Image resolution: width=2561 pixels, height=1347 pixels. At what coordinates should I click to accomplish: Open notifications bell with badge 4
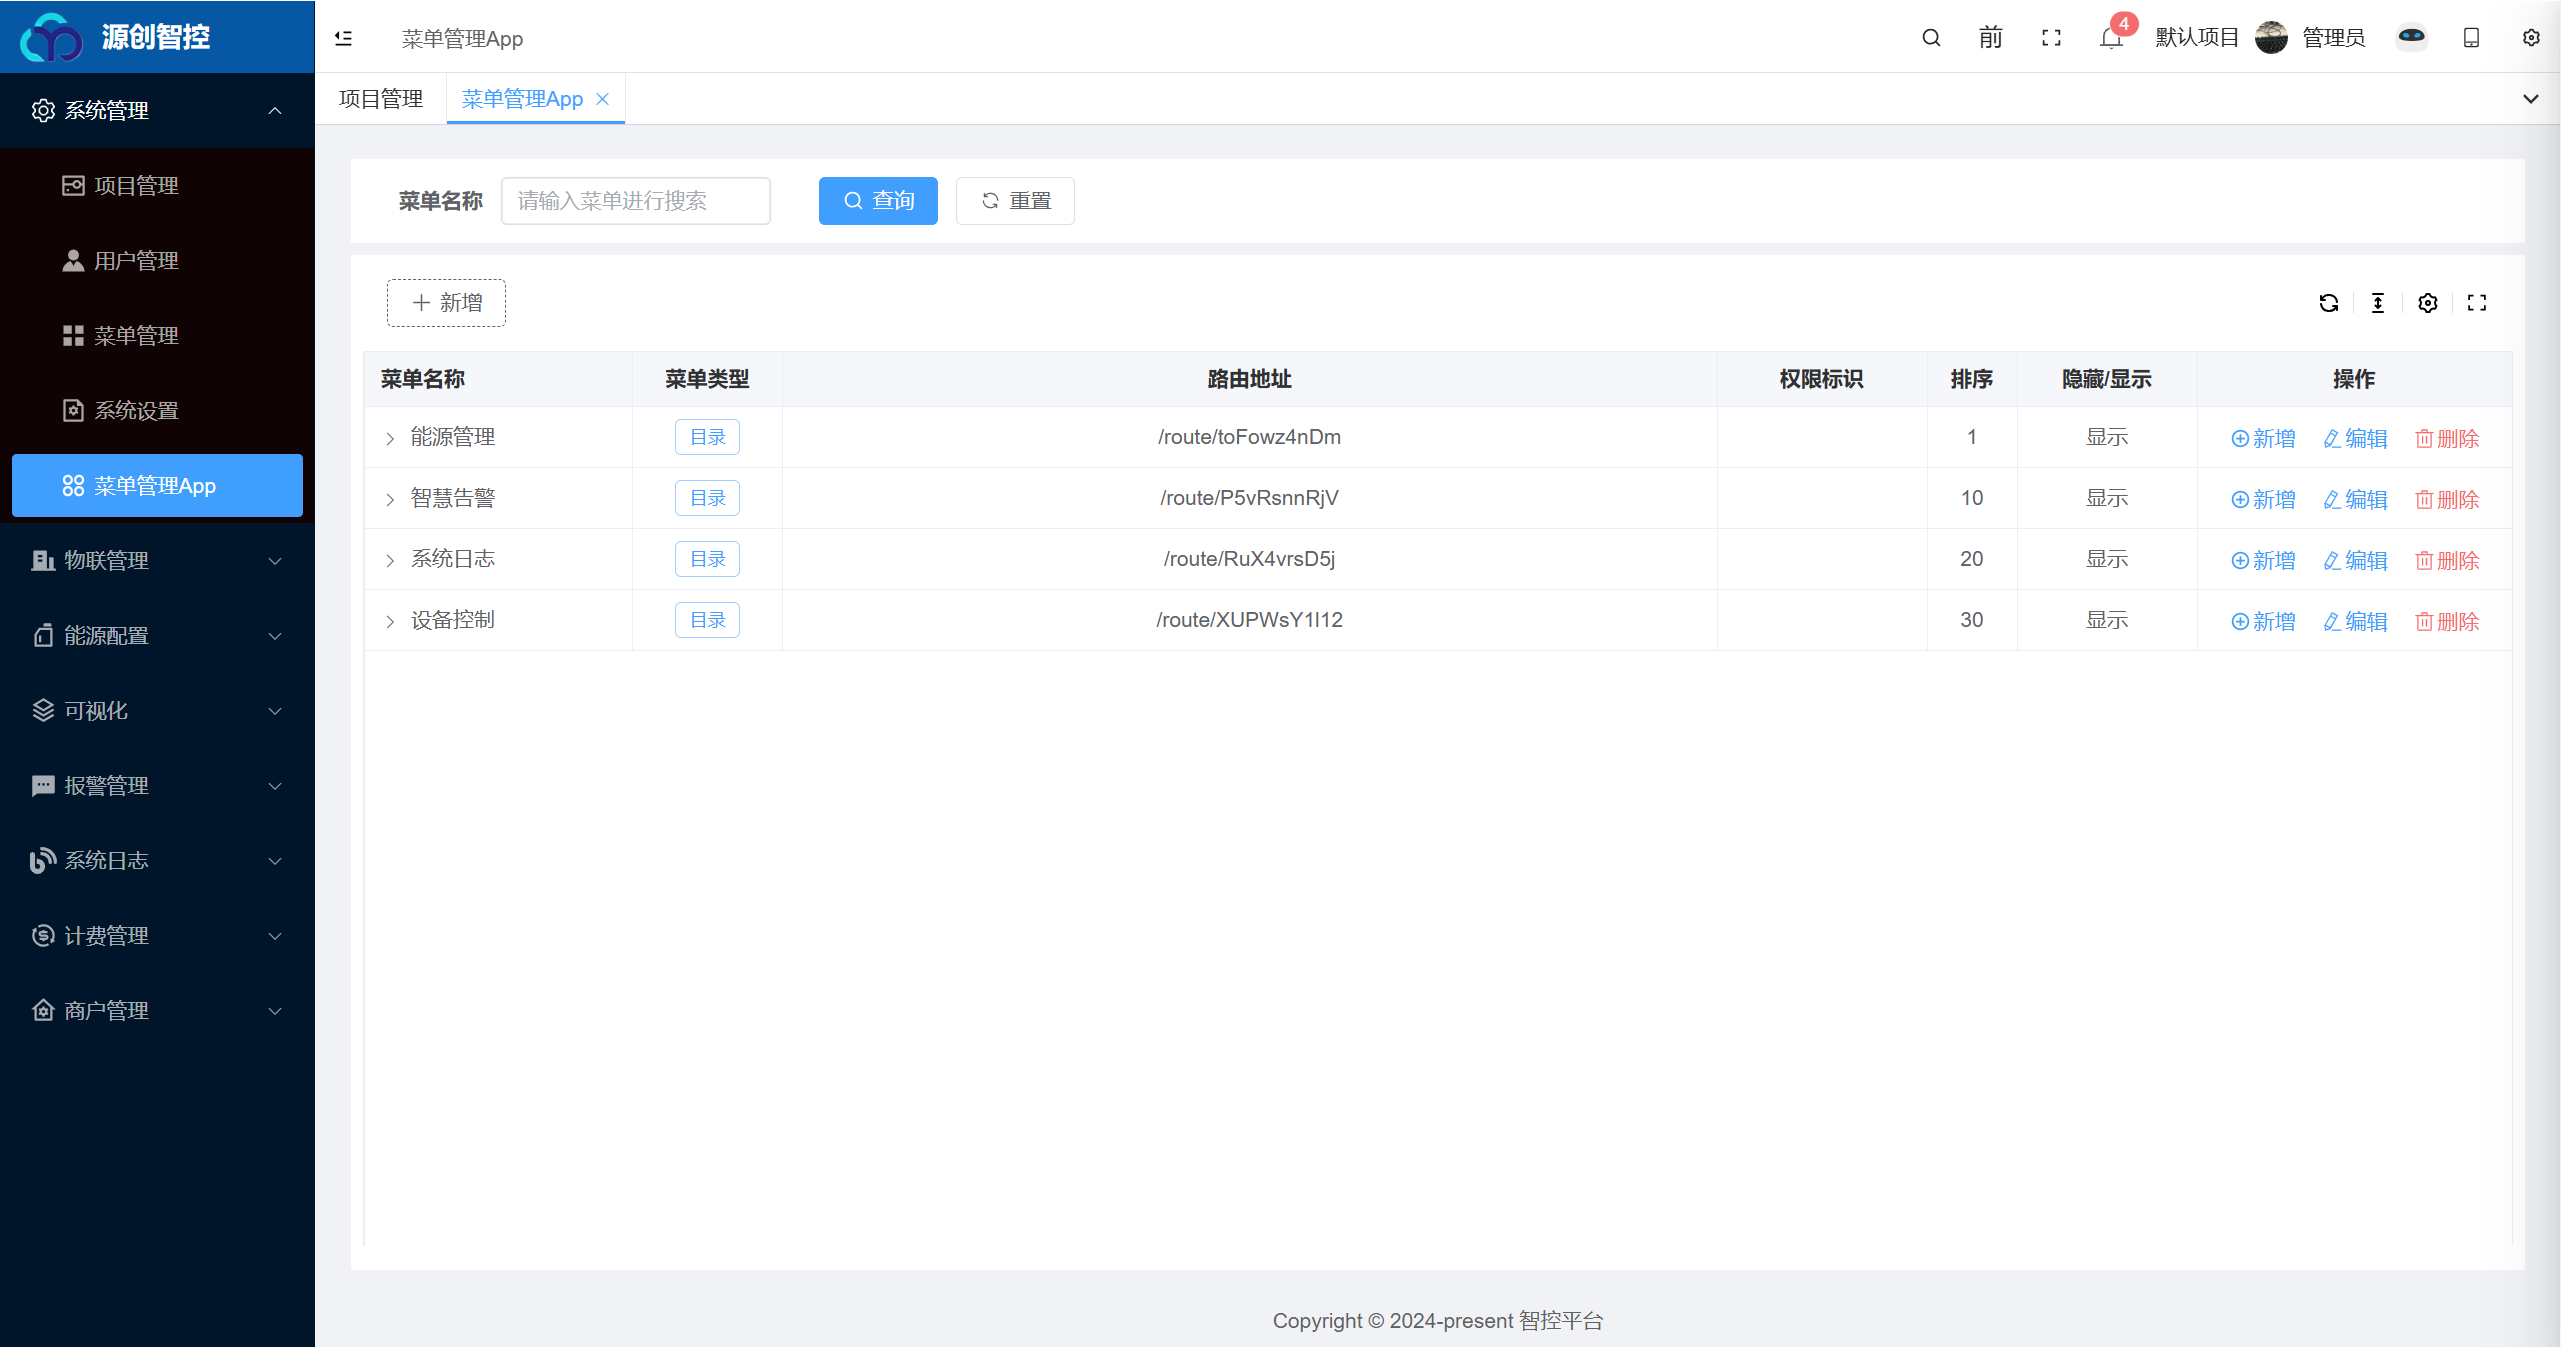click(x=2111, y=38)
